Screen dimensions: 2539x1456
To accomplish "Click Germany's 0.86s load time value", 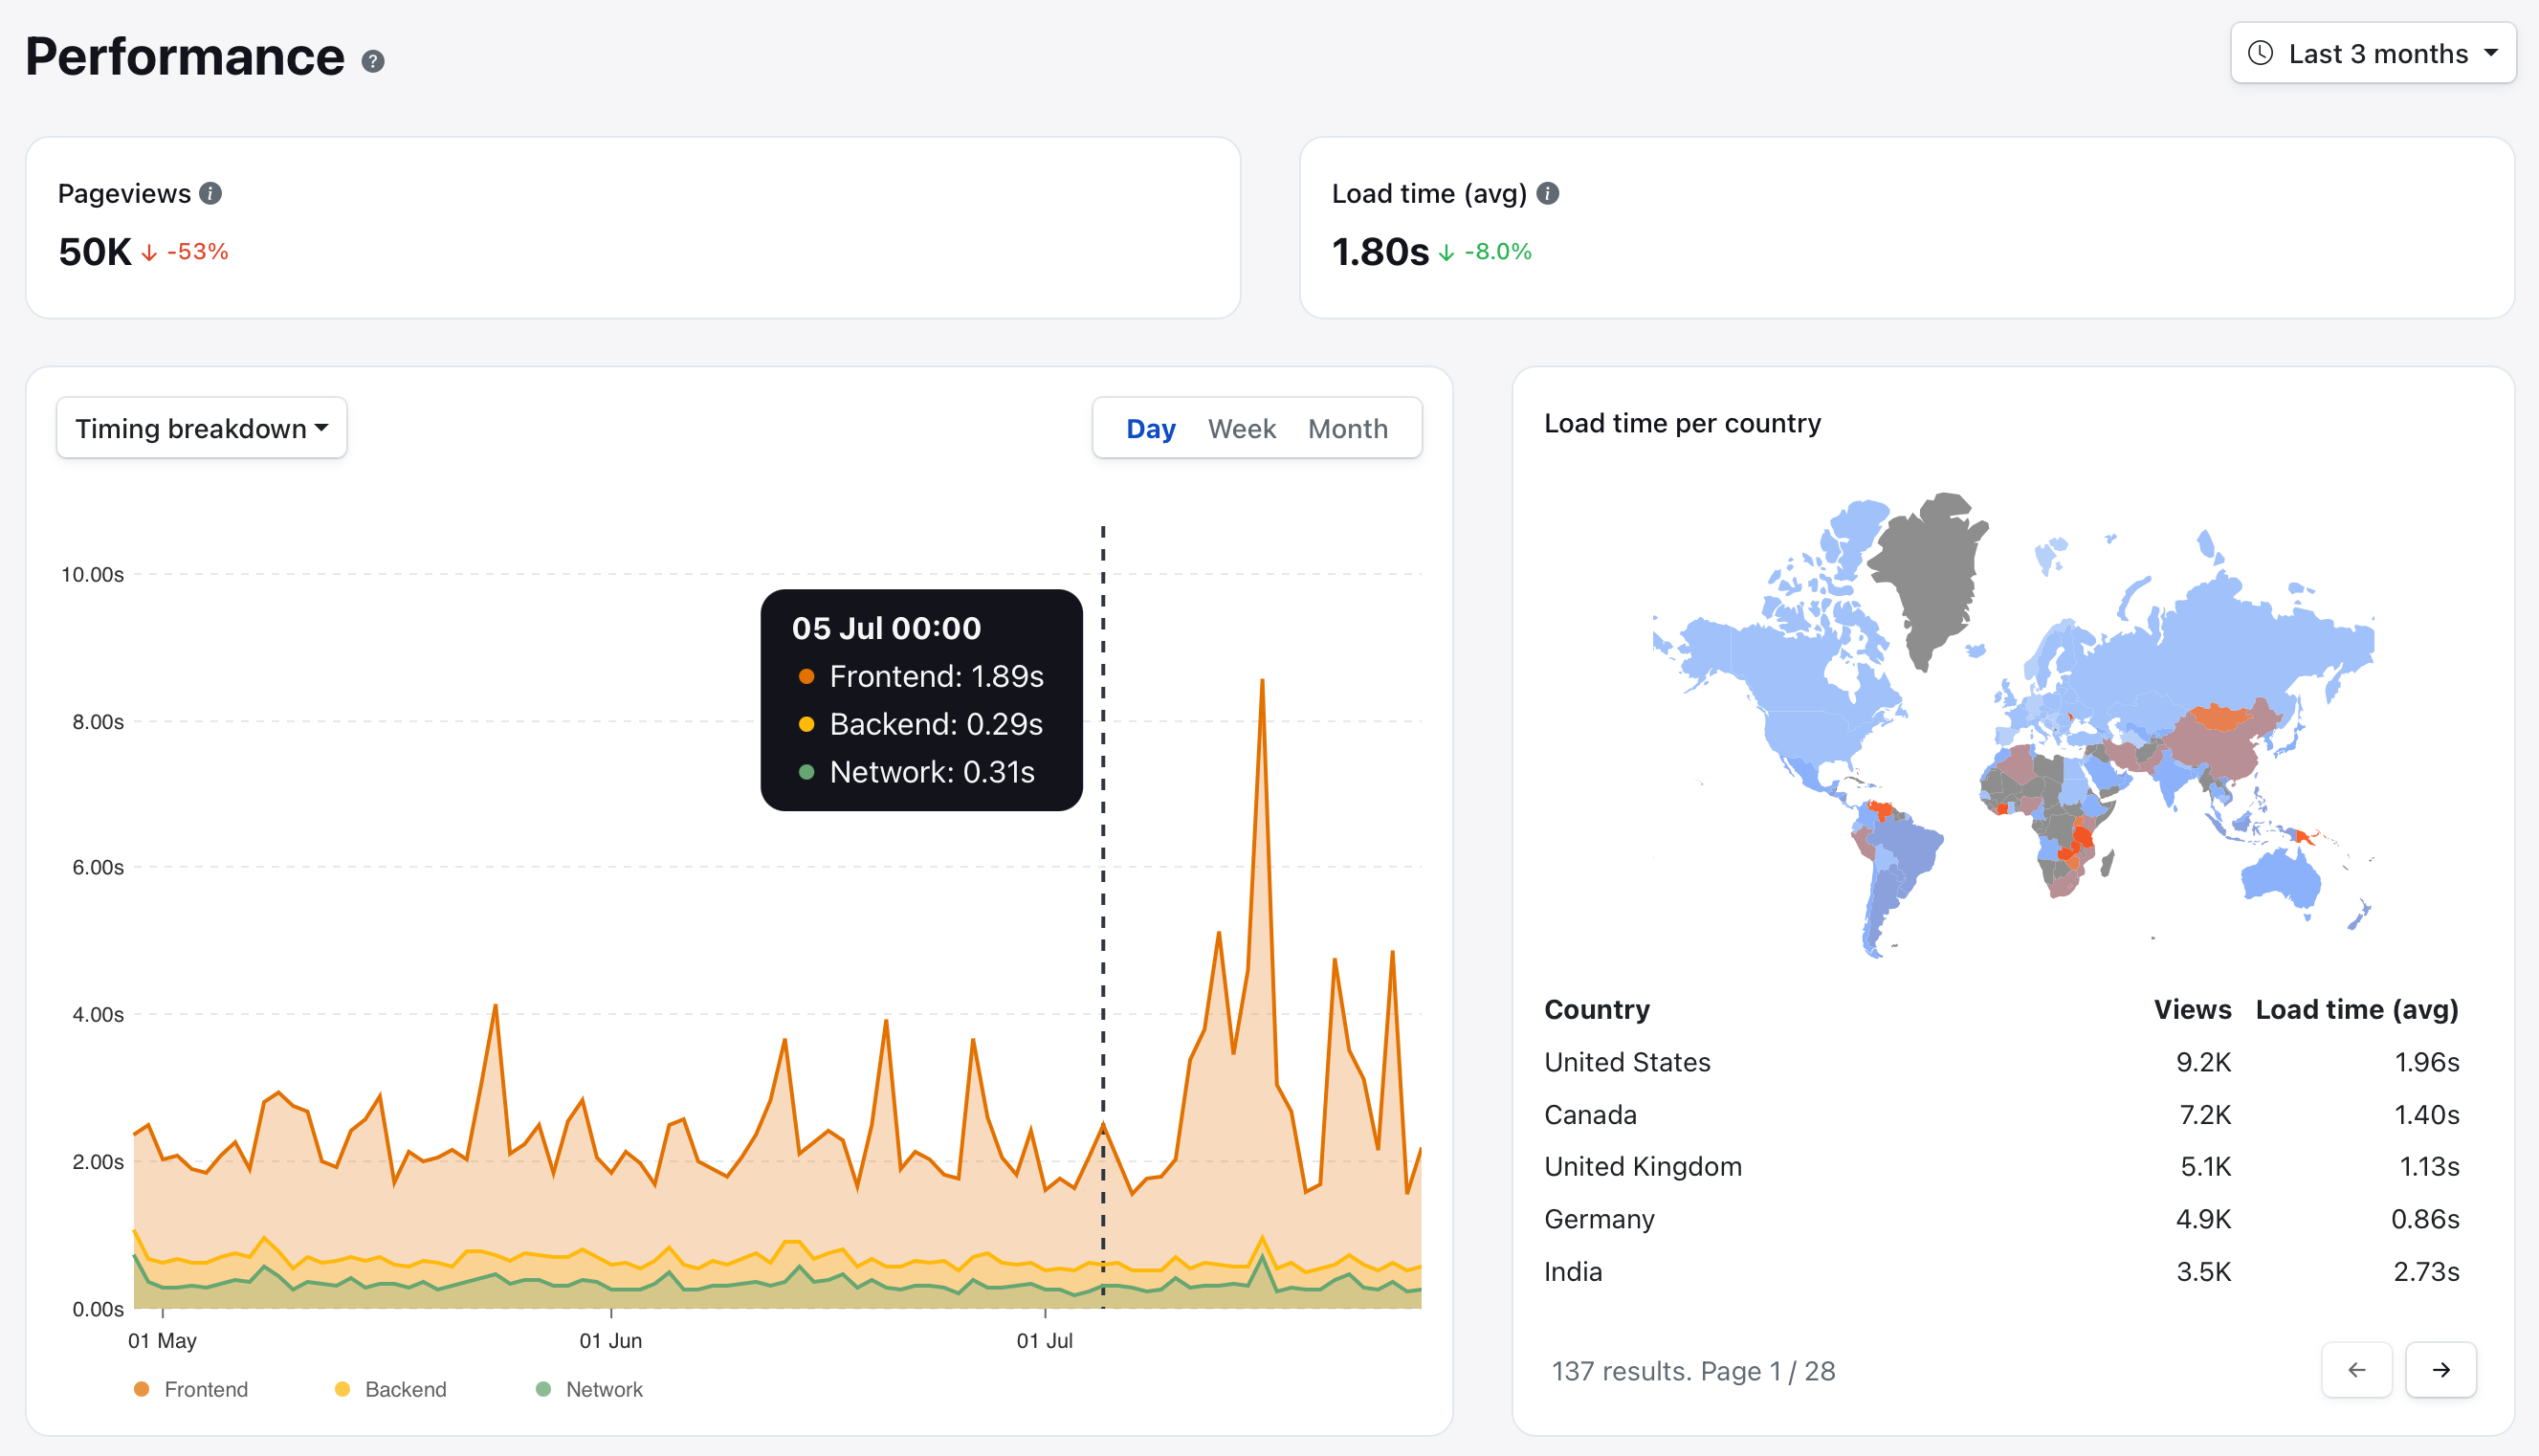I will 2425,1219.
